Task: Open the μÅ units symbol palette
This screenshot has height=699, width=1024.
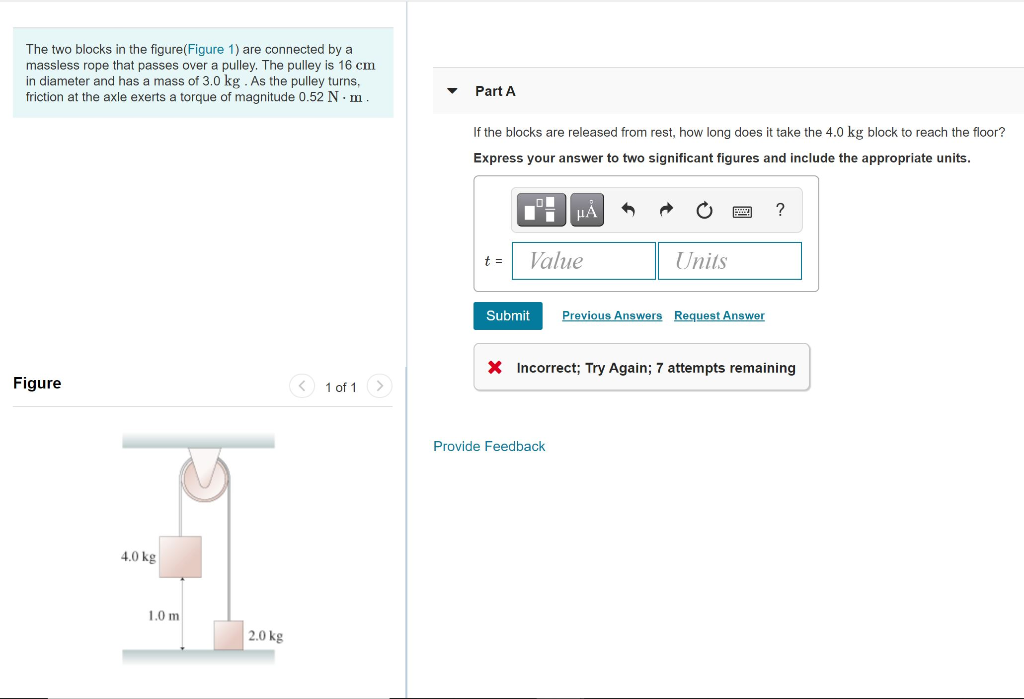Action: coord(586,210)
